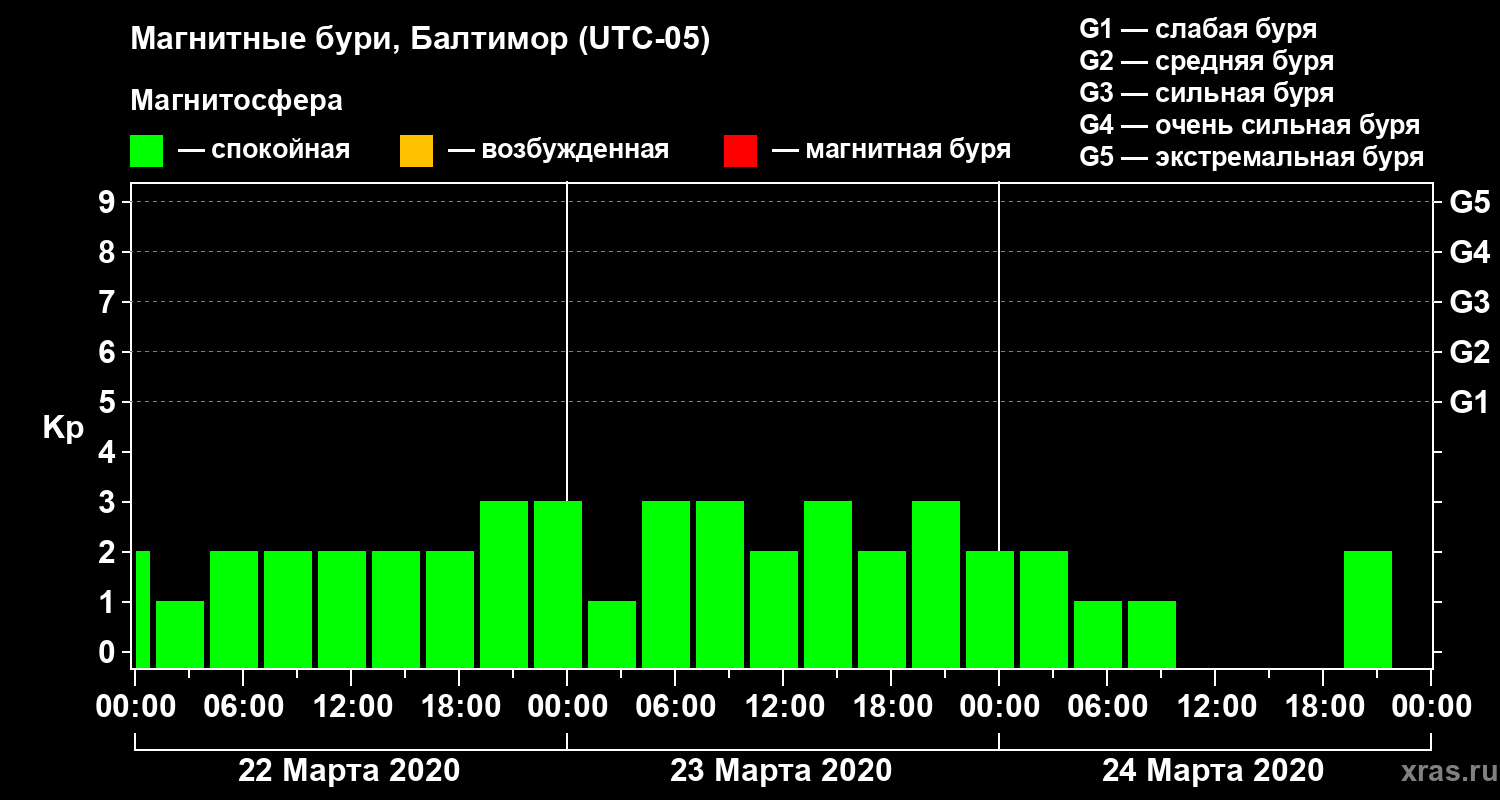The width and height of the screenshot is (1500, 800).
Task: Click the '22 Марта 2020' date label
Action: tap(349, 771)
